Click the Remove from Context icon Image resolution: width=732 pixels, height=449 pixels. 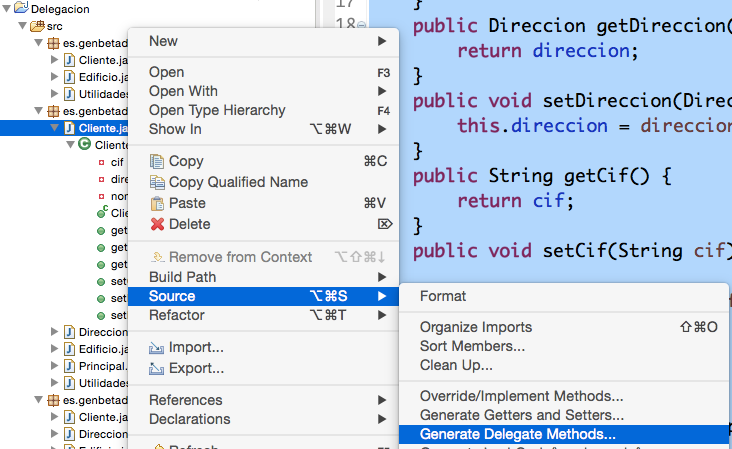(x=157, y=257)
